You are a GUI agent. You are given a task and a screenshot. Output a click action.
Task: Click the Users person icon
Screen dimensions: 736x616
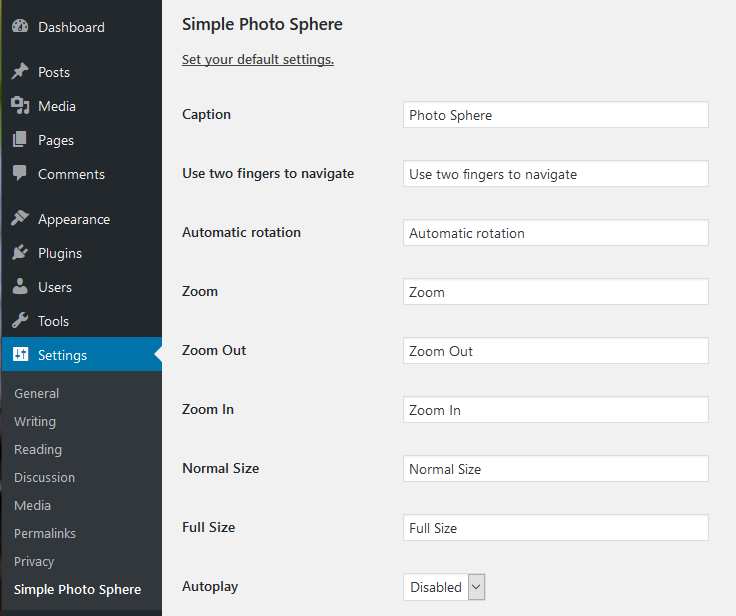20,286
